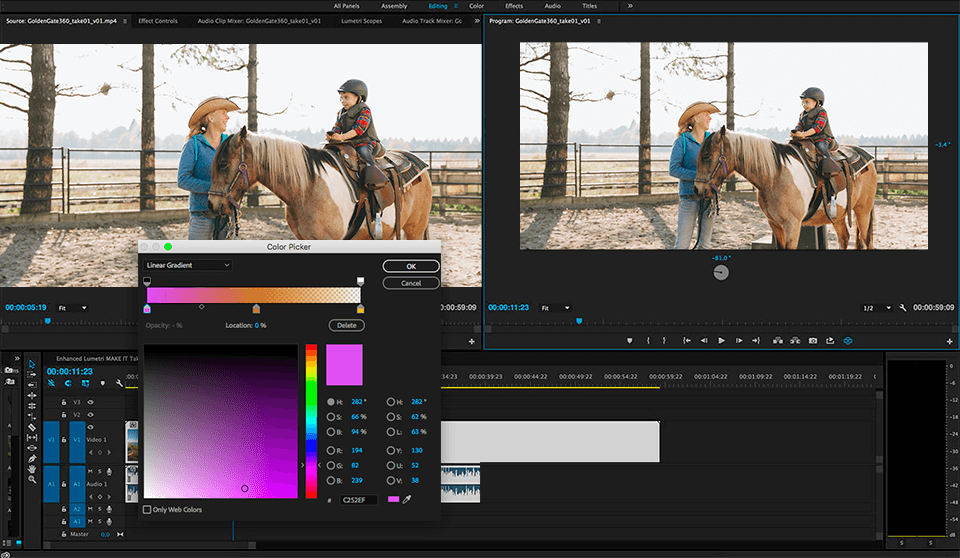Toggle Linked Selection in timeline header
This screenshot has height=558, width=960.
coord(85,383)
